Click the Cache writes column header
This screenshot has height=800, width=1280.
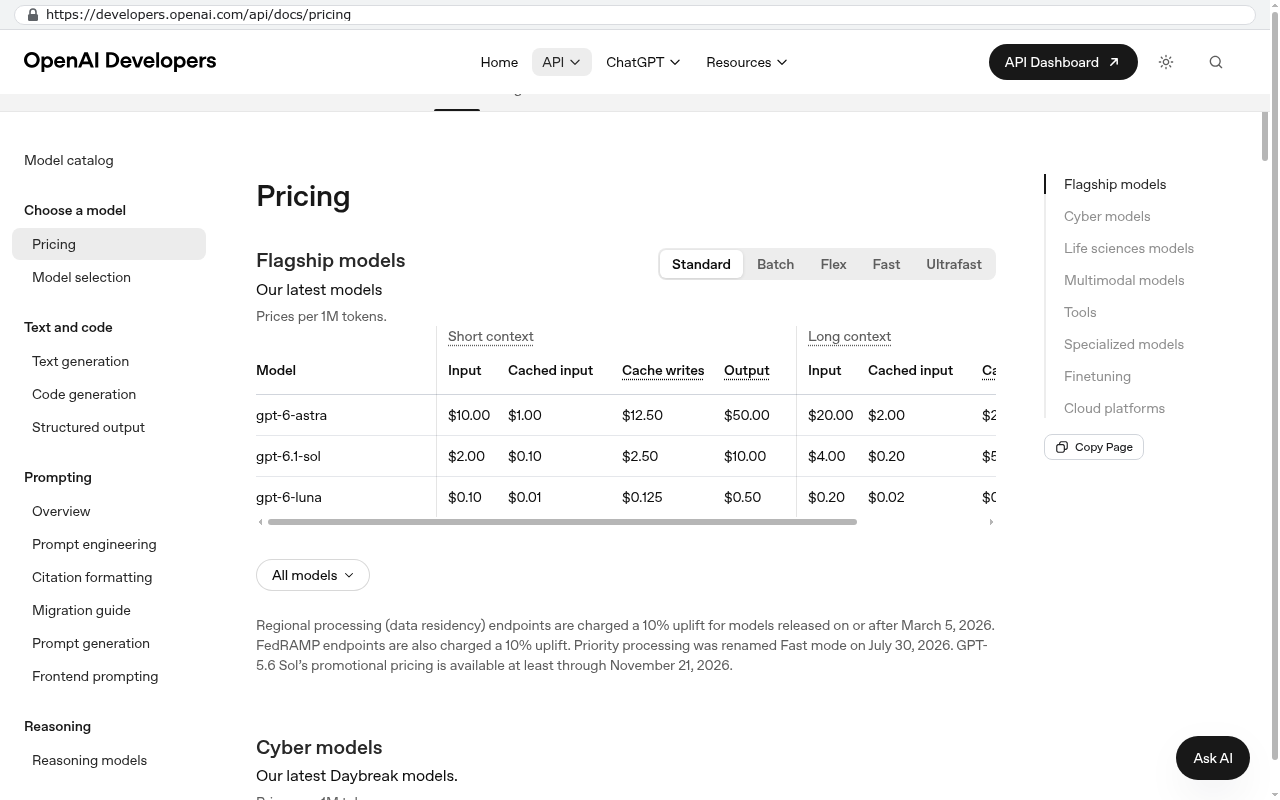(x=663, y=370)
